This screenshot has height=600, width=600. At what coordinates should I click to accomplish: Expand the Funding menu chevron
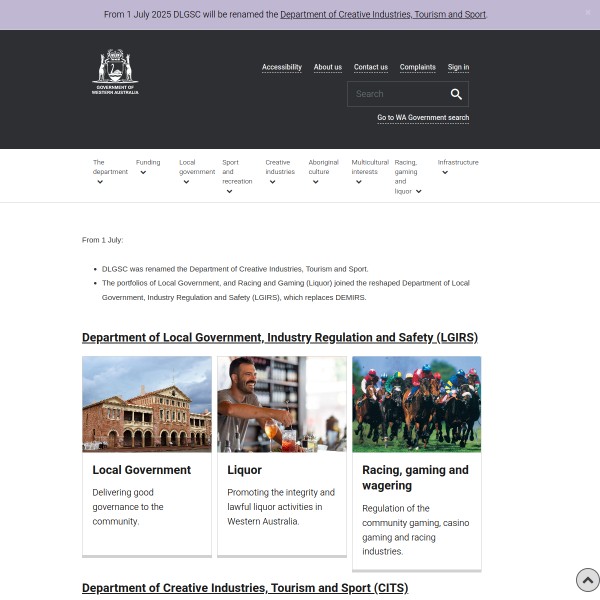tap(143, 172)
